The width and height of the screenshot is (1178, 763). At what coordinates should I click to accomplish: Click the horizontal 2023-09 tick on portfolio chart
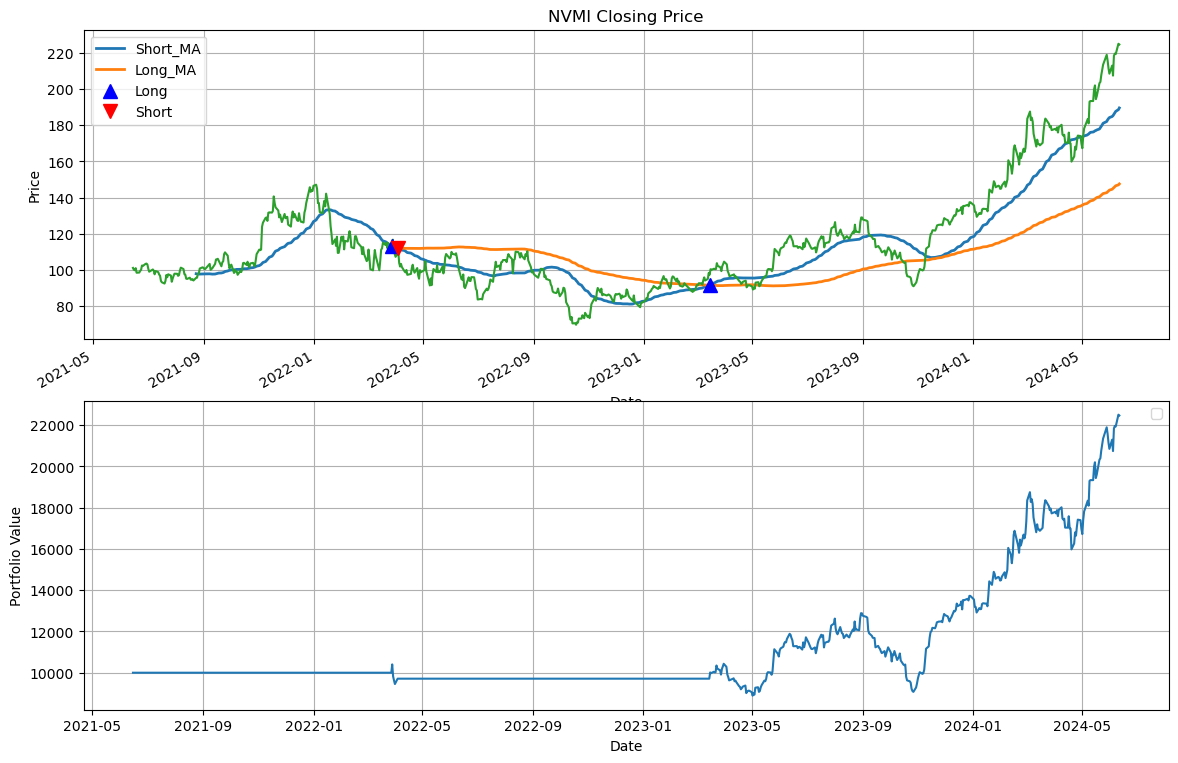point(863,727)
